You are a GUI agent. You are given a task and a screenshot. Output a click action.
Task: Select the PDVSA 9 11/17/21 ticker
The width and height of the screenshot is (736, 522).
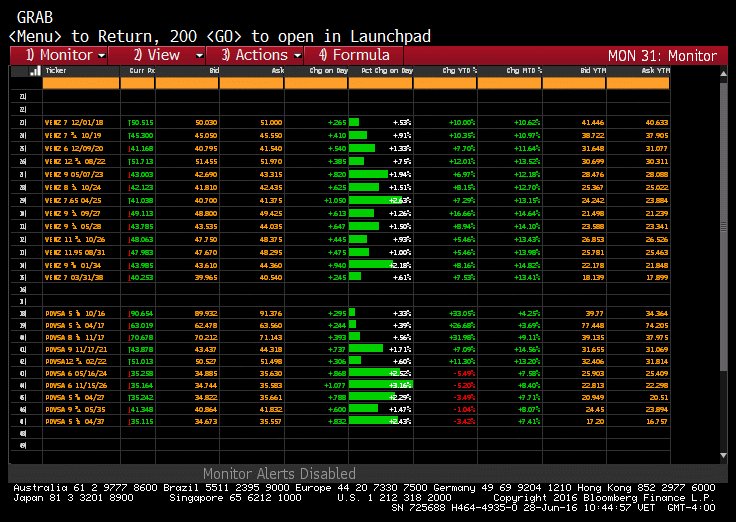coord(76,349)
